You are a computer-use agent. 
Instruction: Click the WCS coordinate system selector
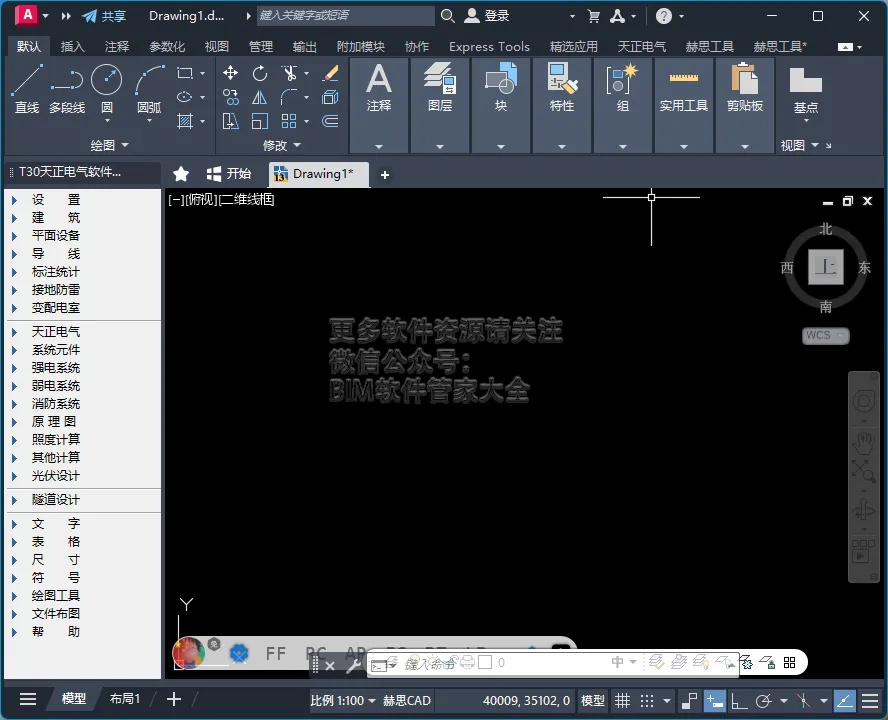pyautogui.click(x=825, y=335)
